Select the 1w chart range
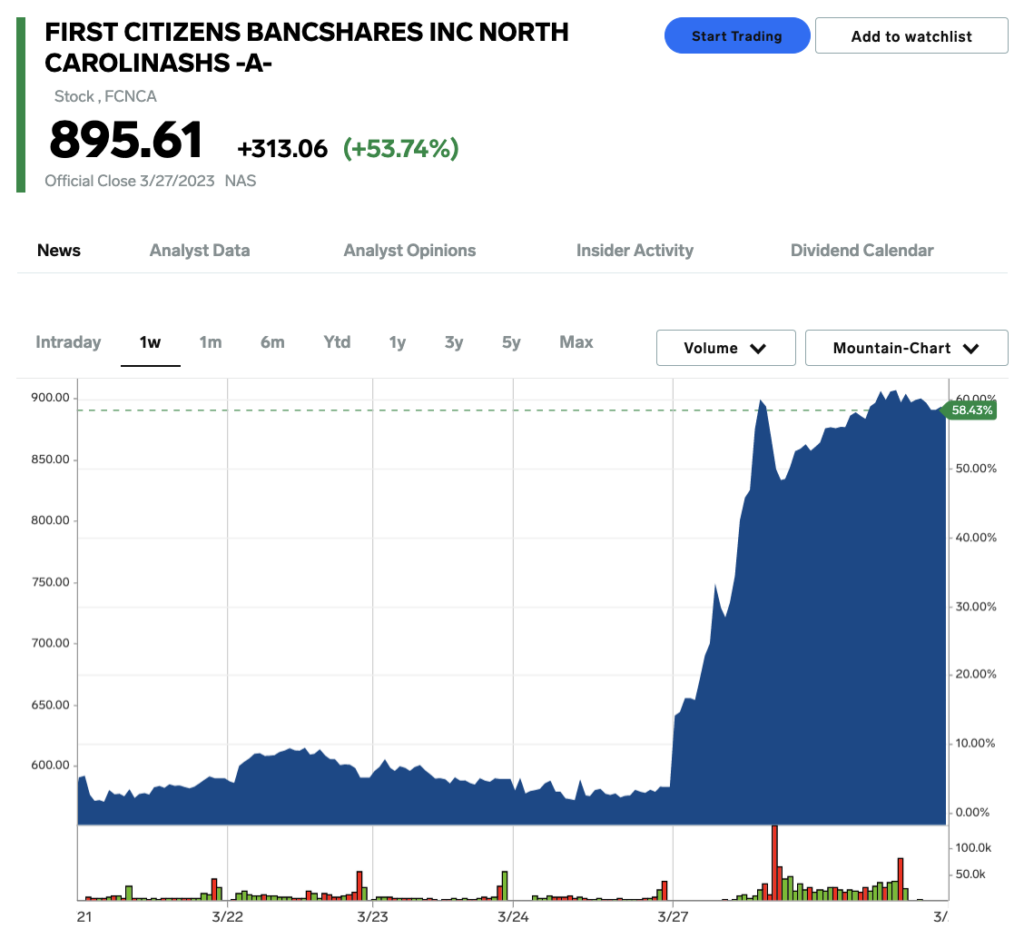The image size is (1024, 939). (150, 342)
